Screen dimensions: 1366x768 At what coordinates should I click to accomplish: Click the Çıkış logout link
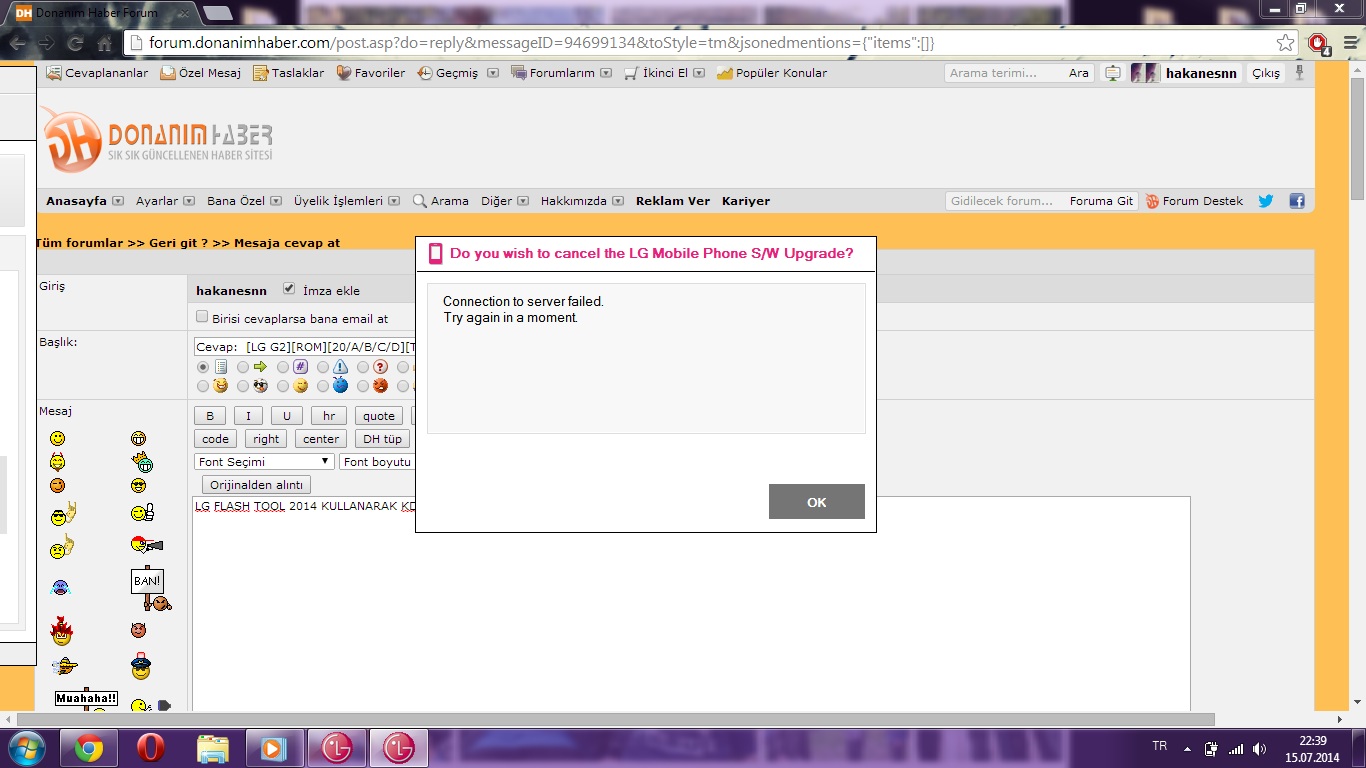1266,73
